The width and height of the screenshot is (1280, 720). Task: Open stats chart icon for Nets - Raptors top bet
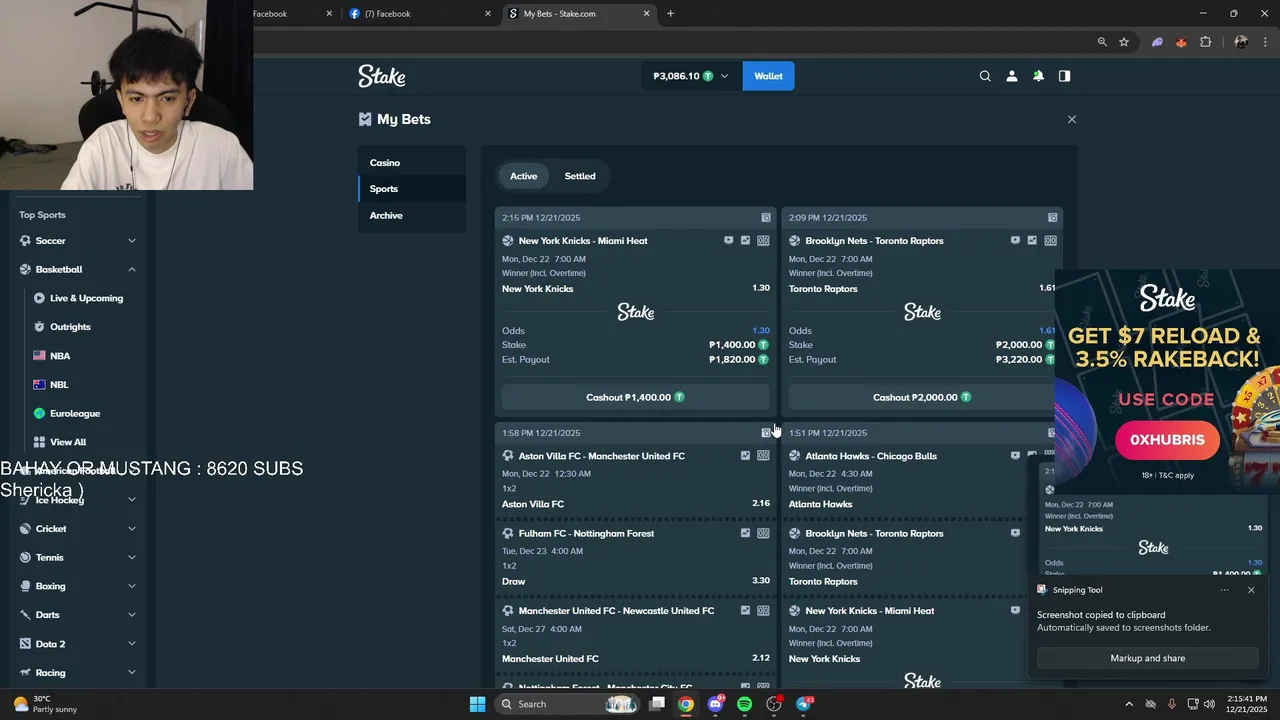1032,241
